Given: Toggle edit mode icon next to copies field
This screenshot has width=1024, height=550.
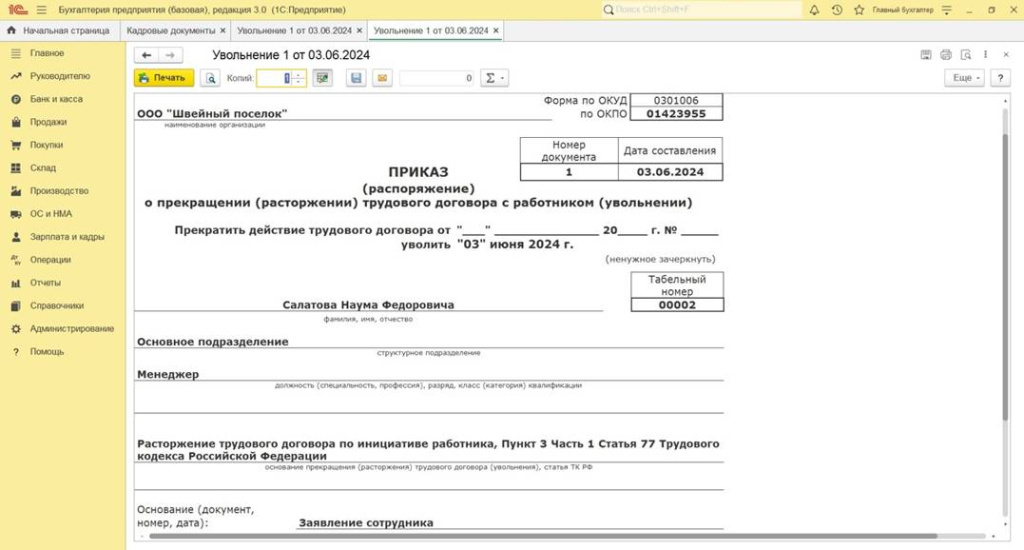Looking at the screenshot, I should [x=322, y=78].
